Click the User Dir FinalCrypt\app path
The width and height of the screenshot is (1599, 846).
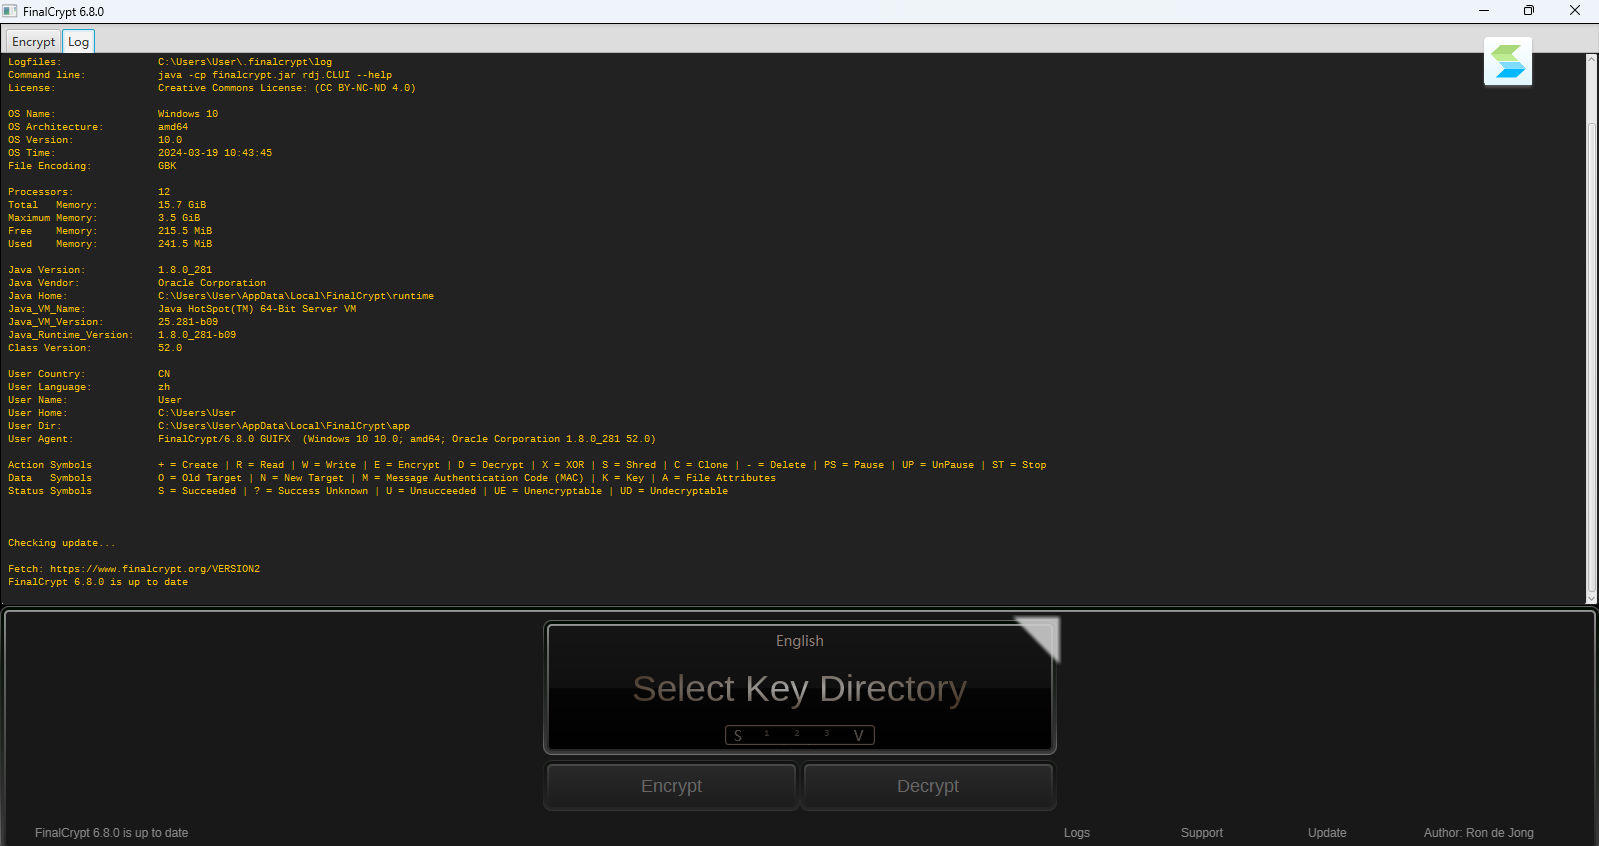click(x=284, y=426)
